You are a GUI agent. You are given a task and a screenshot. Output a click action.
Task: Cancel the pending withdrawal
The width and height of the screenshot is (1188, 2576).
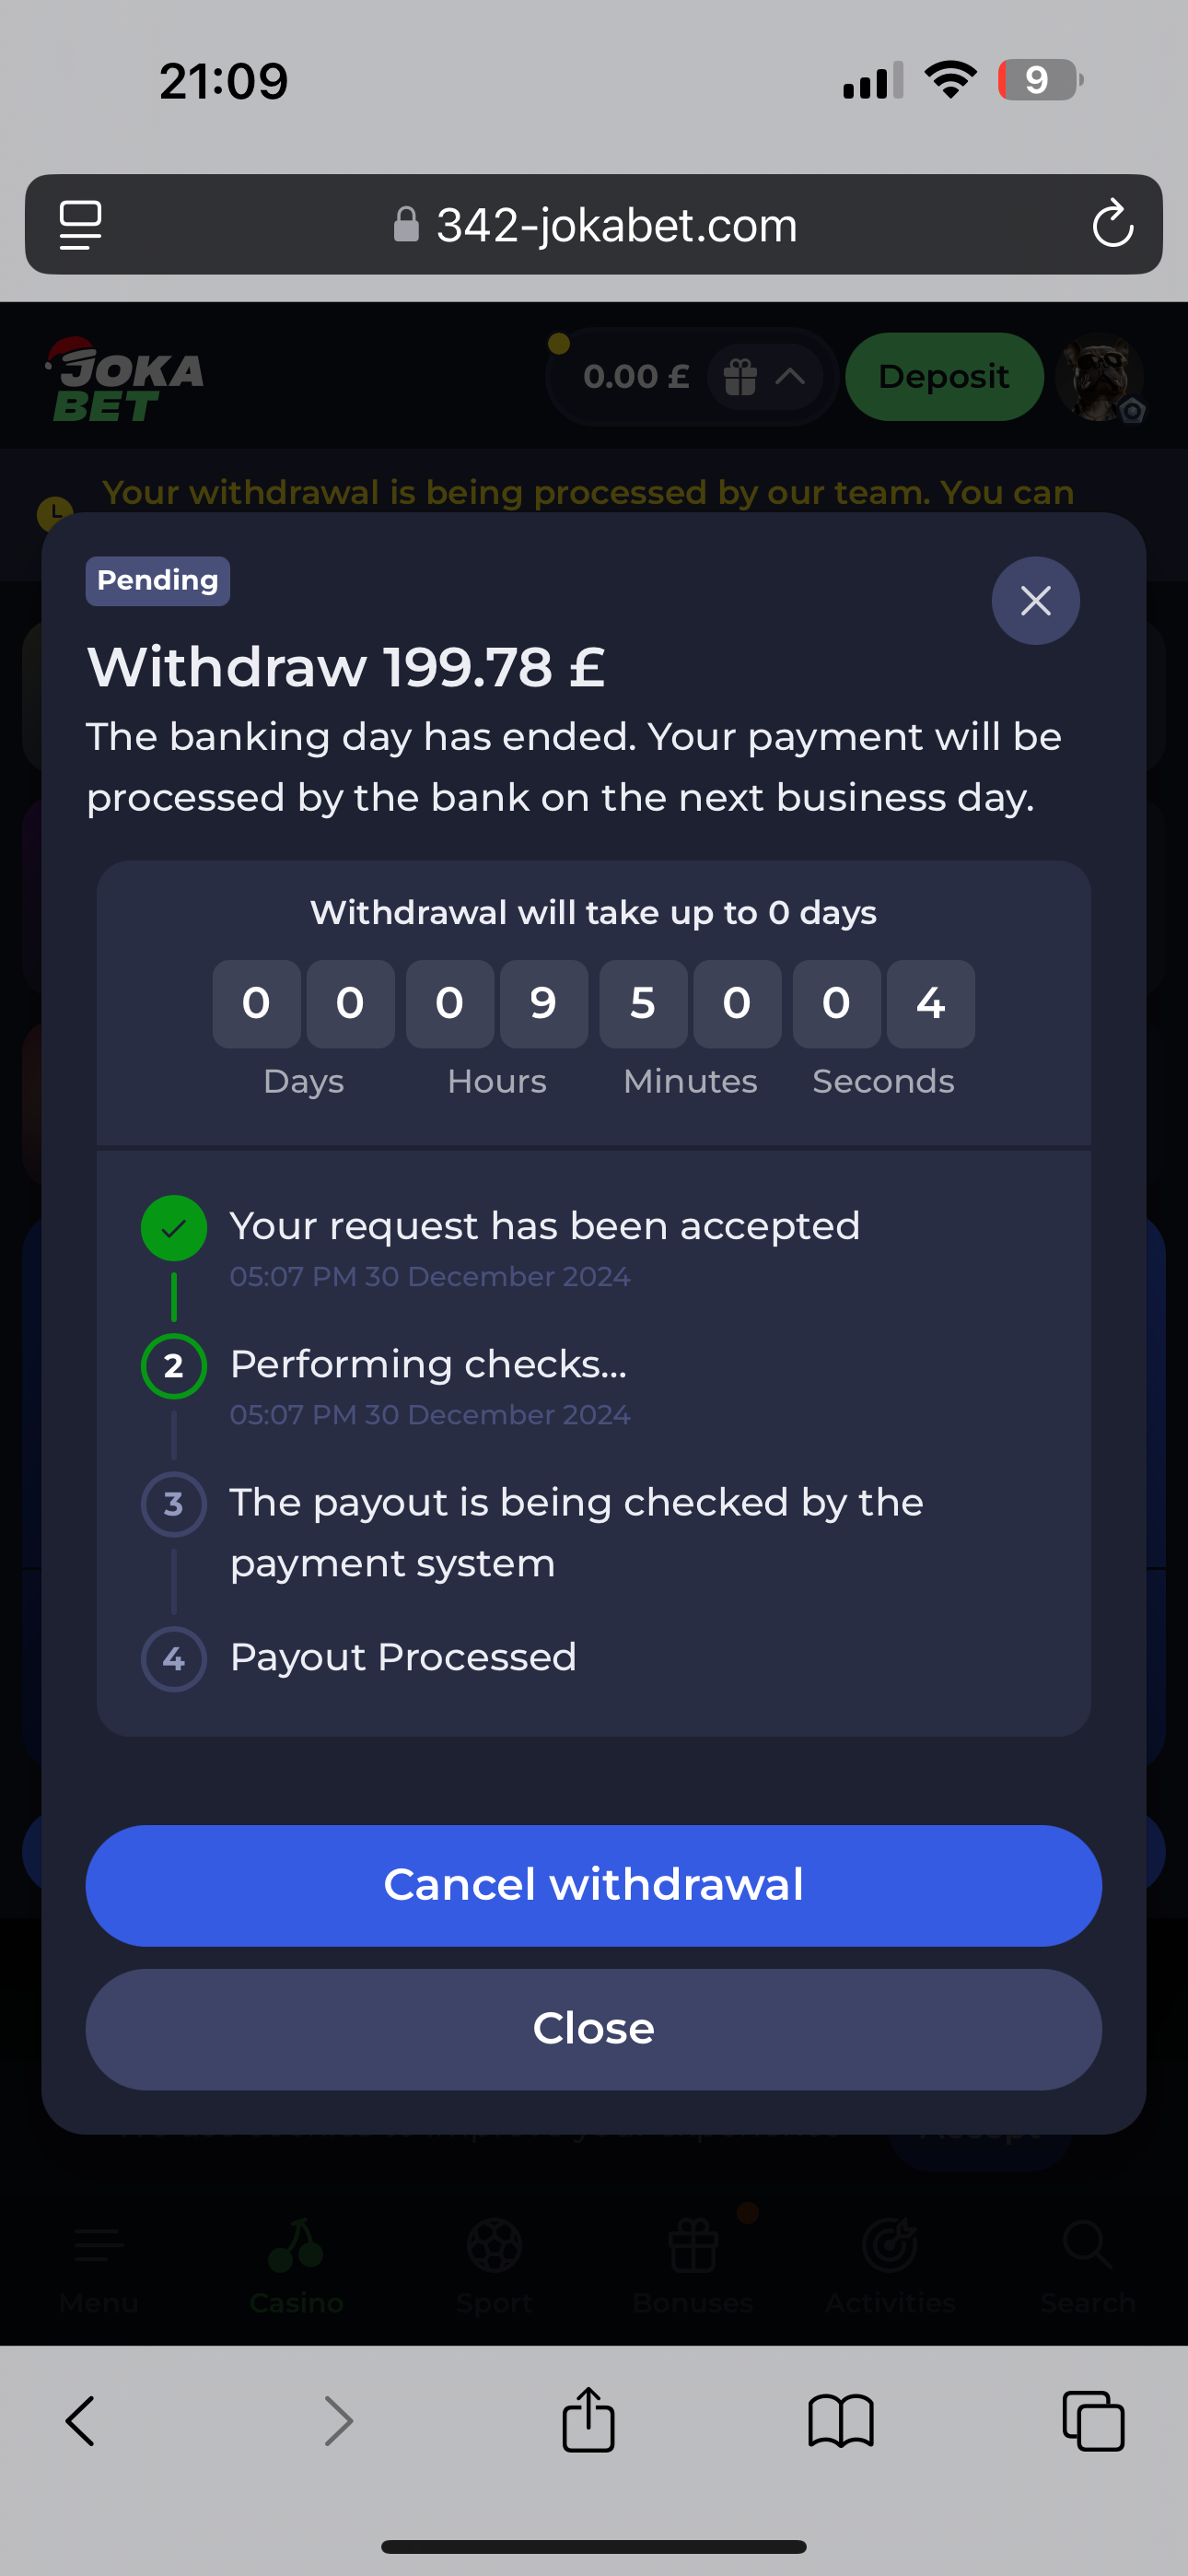(x=593, y=1885)
